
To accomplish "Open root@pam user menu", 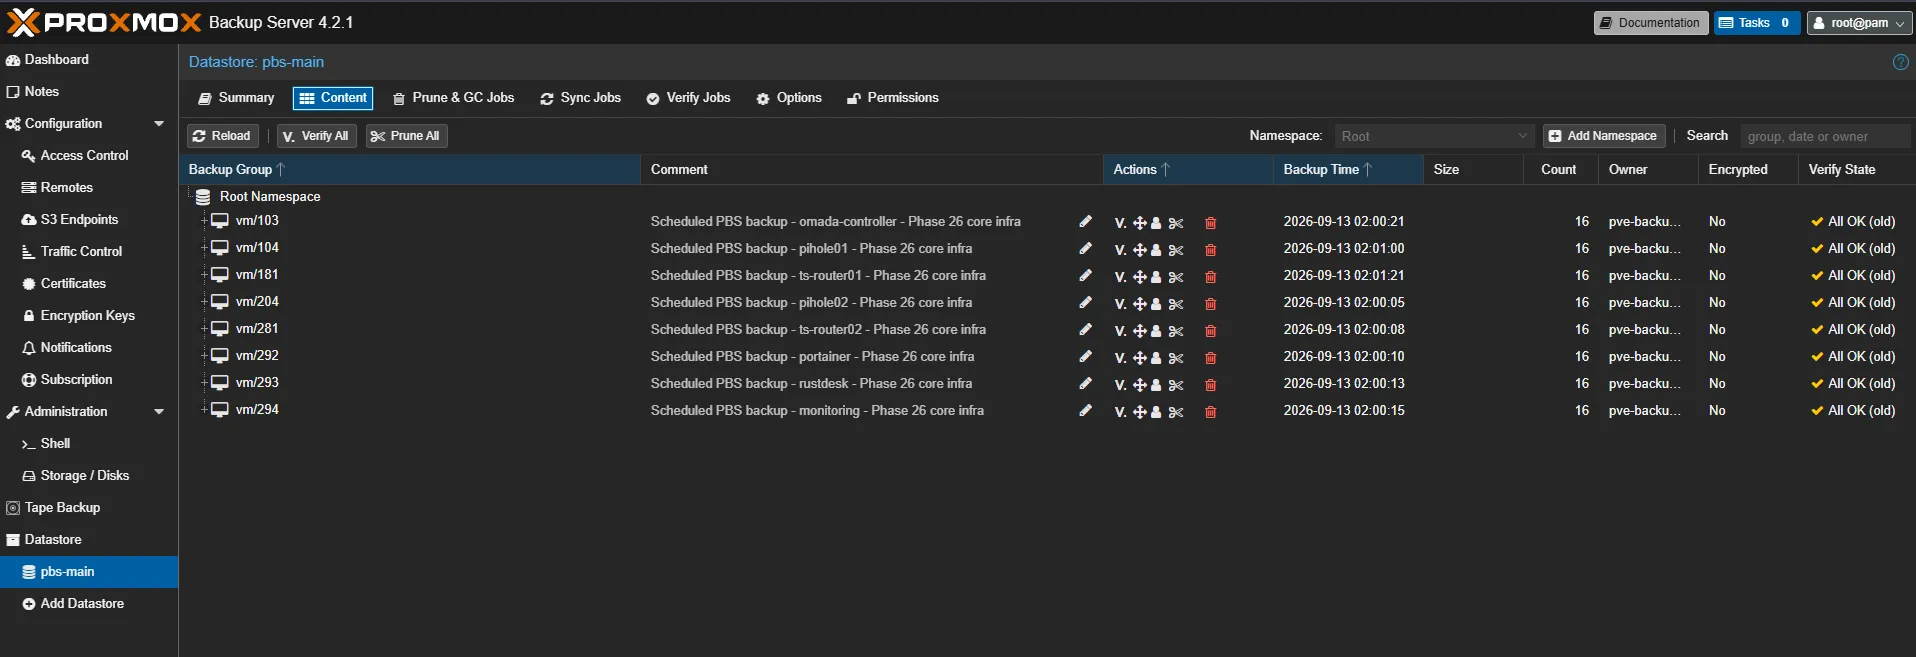I will [1859, 23].
